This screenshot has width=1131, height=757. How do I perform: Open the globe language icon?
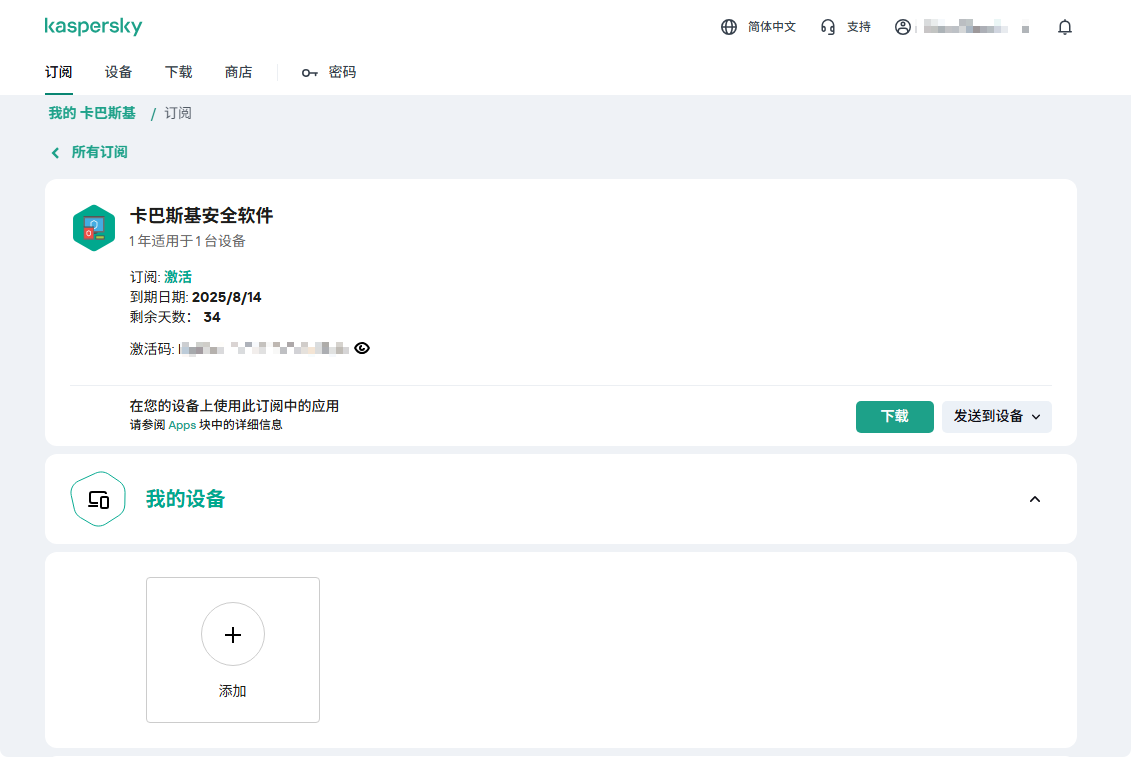(x=729, y=27)
